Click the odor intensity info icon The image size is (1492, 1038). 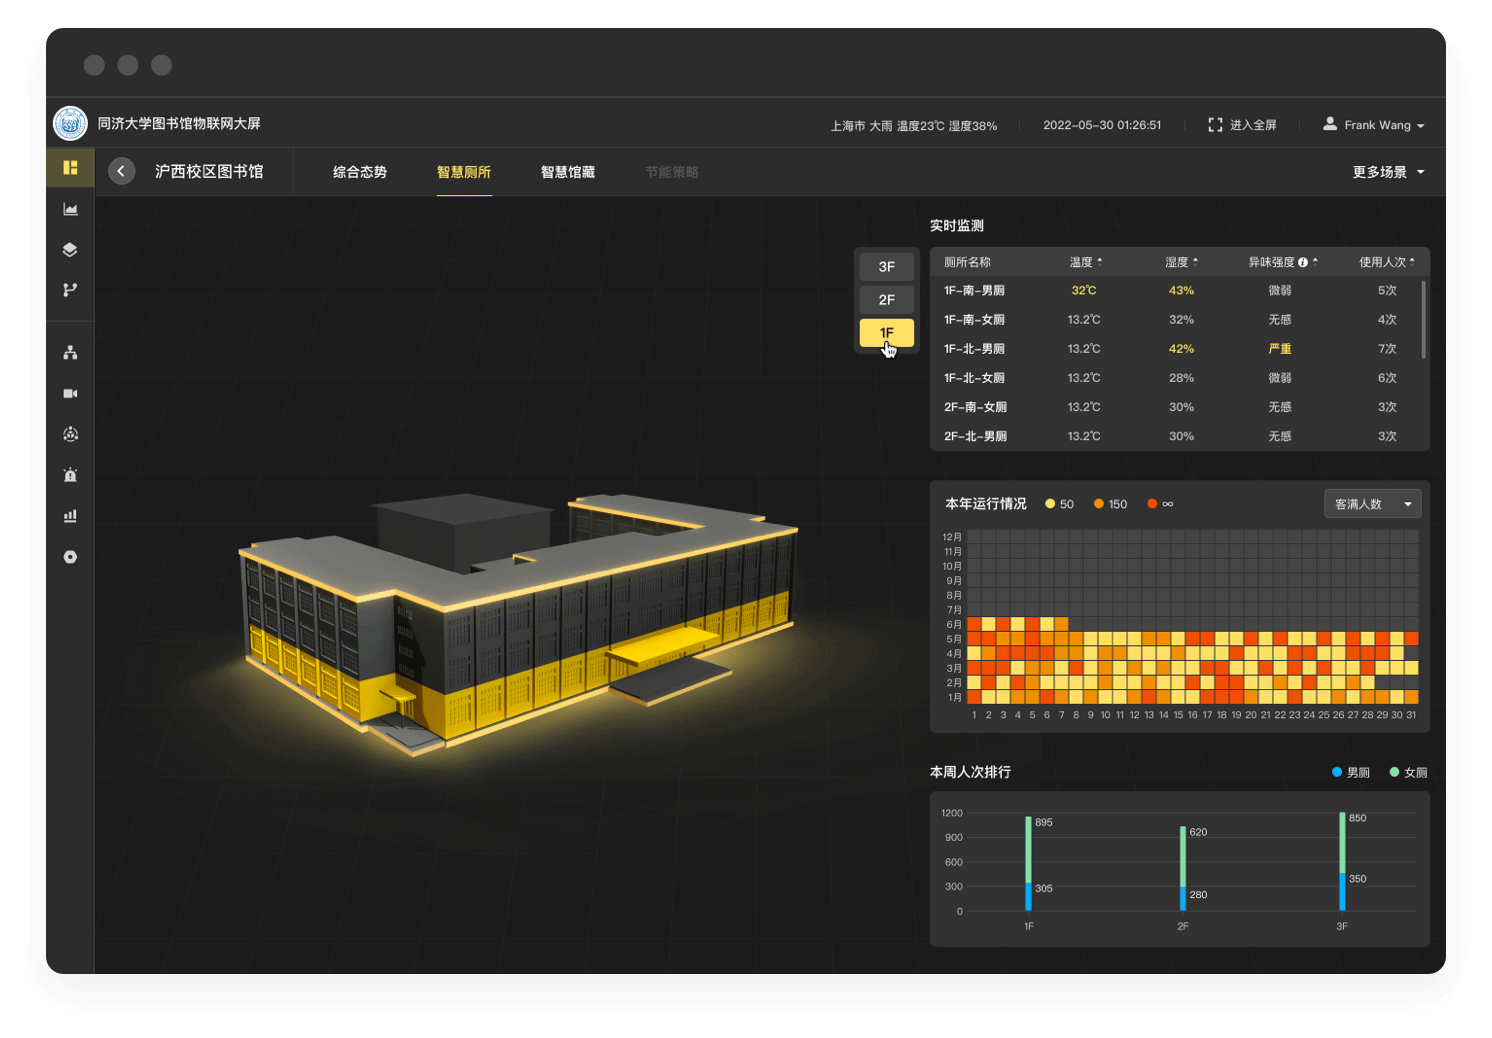click(x=1302, y=262)
